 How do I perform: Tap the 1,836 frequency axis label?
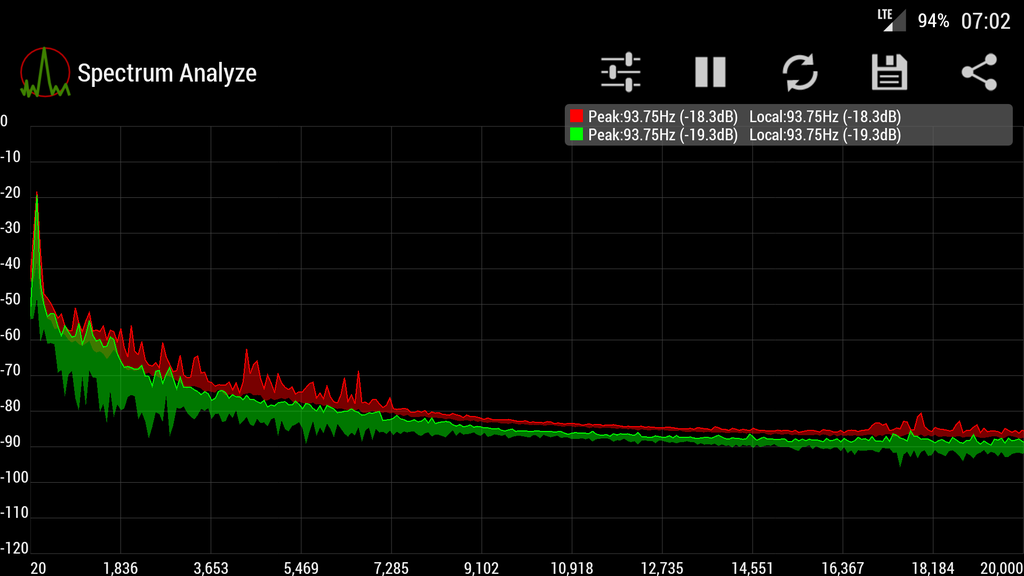click(120, 568)
